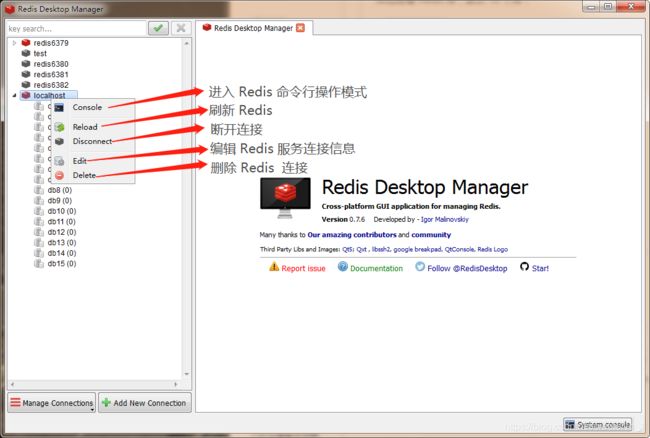
Task: Open the Documentation link
Action: (376, 269)
